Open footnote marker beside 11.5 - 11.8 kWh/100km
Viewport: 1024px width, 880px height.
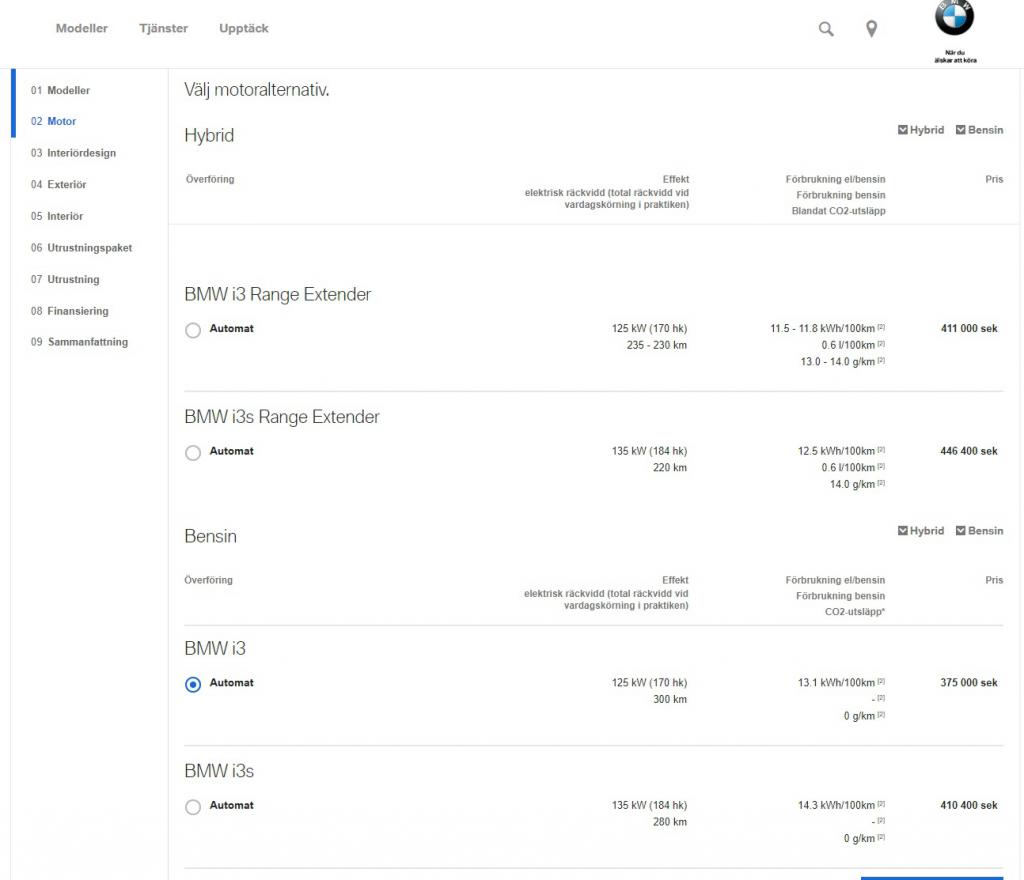(x=881, y=327)
